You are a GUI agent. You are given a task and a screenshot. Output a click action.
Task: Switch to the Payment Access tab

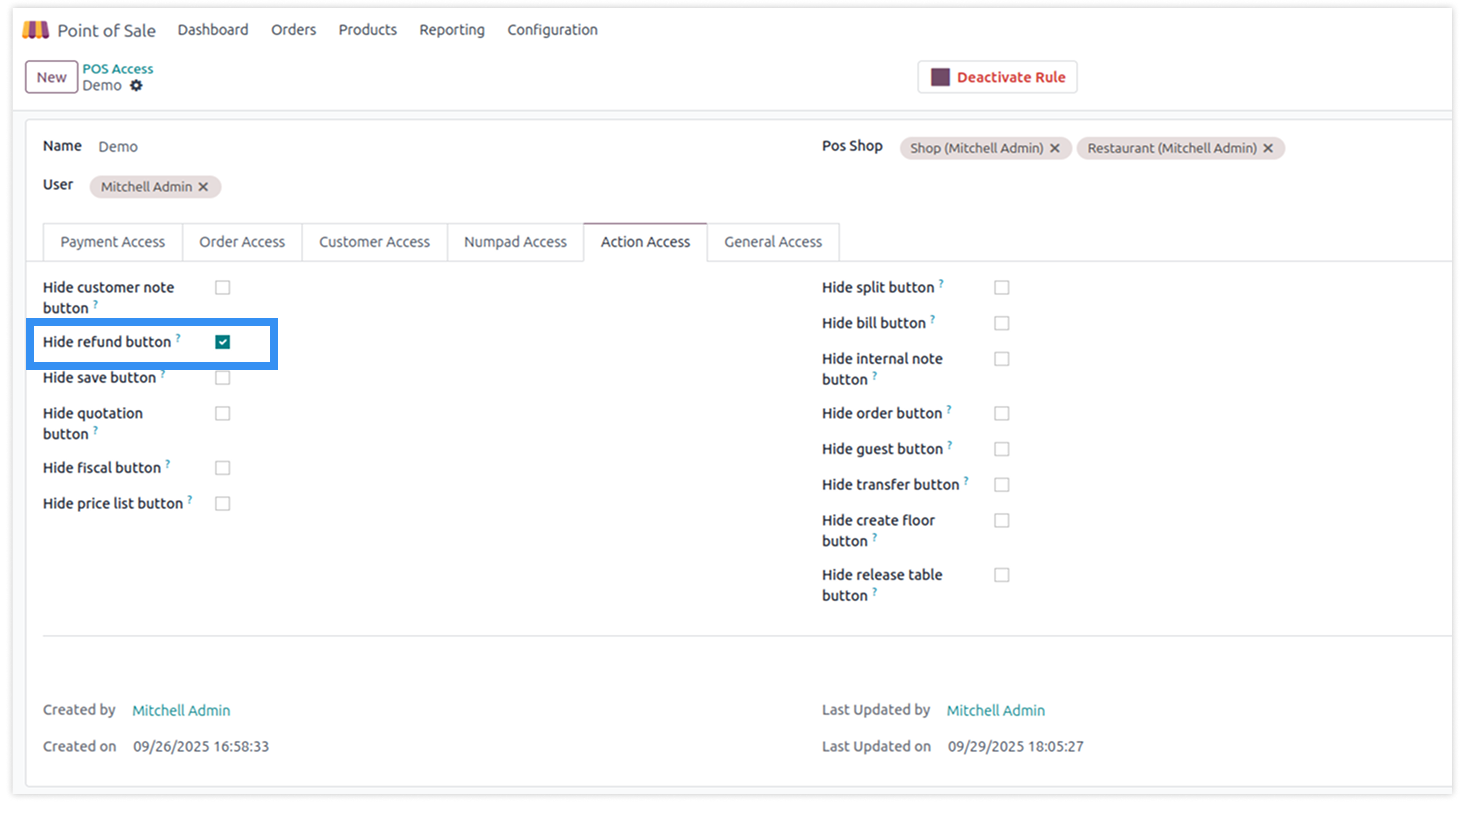[112, 242]
